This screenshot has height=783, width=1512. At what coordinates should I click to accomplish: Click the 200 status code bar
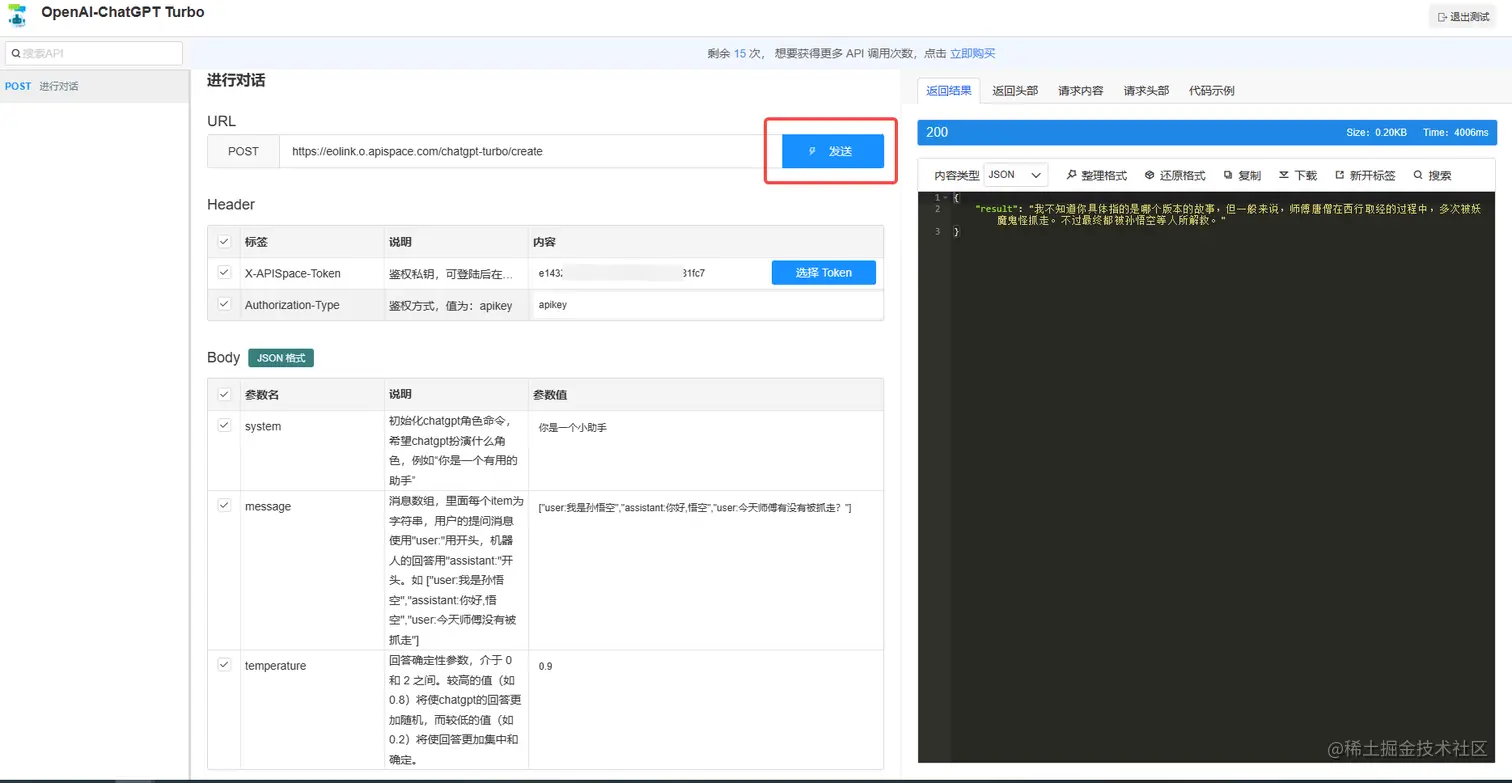coord(1207,132)
